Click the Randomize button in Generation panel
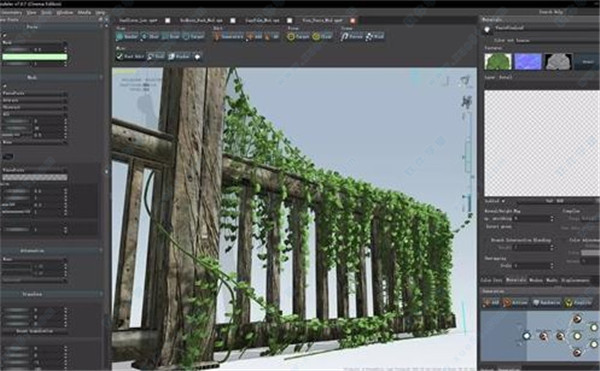Viewport: 600px width, 371px height. point(546,303)
